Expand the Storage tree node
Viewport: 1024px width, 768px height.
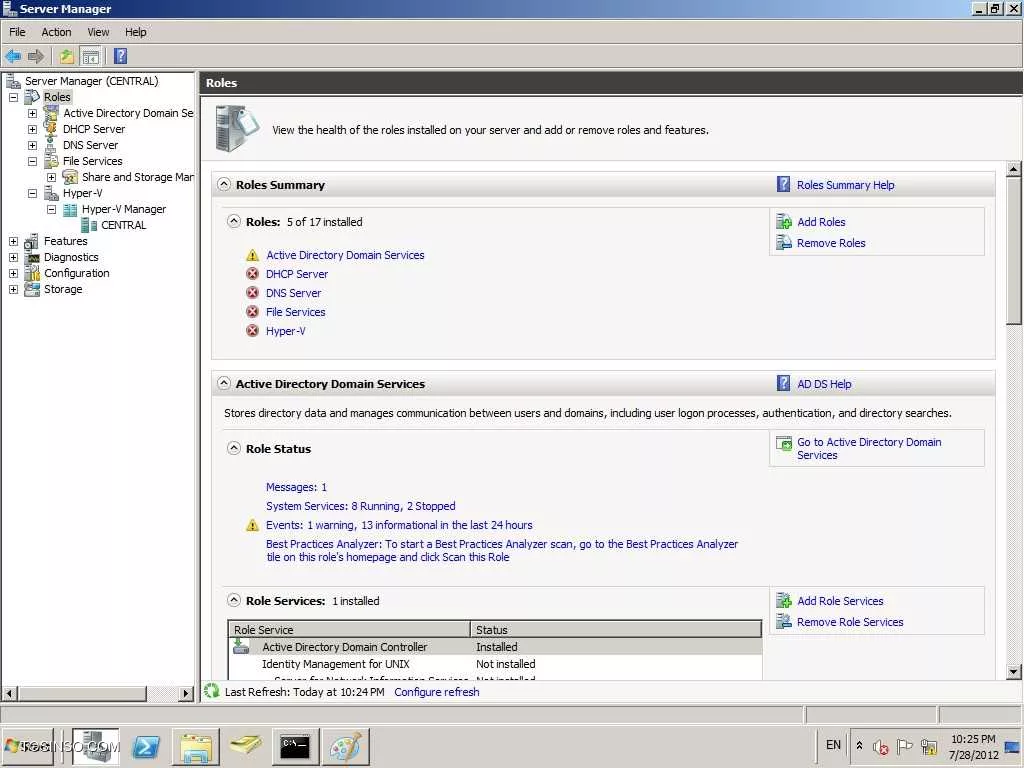tap(13, 289)
